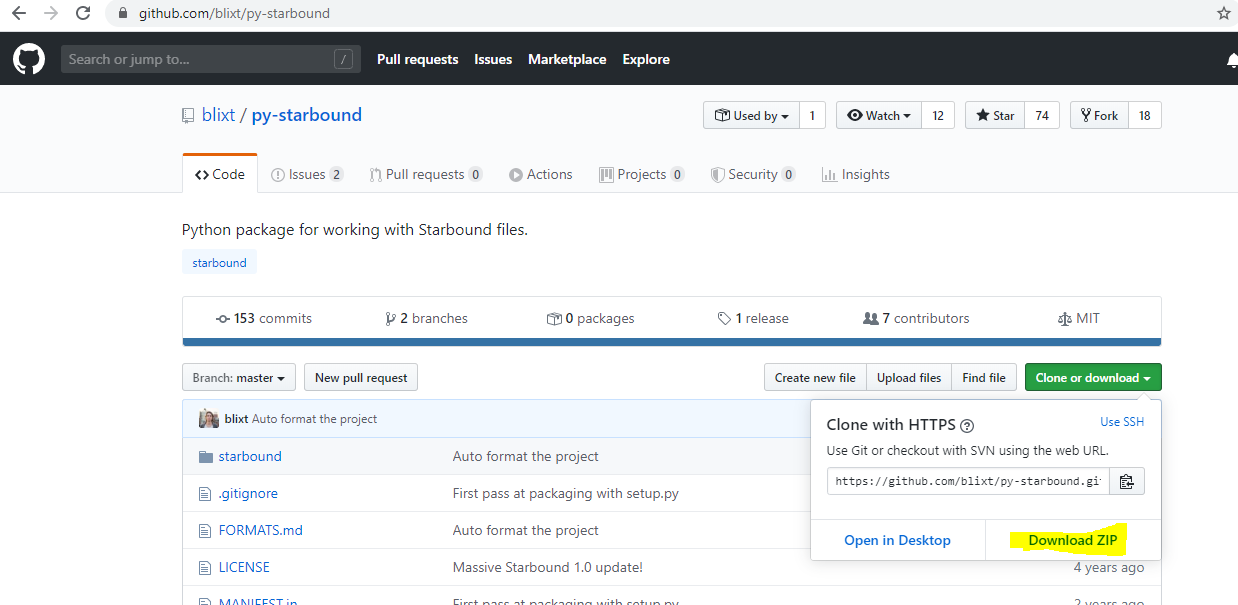Open the latest commit 'Auto format the project'
The width and height of the screenshot is (1238, 605).
314,419
